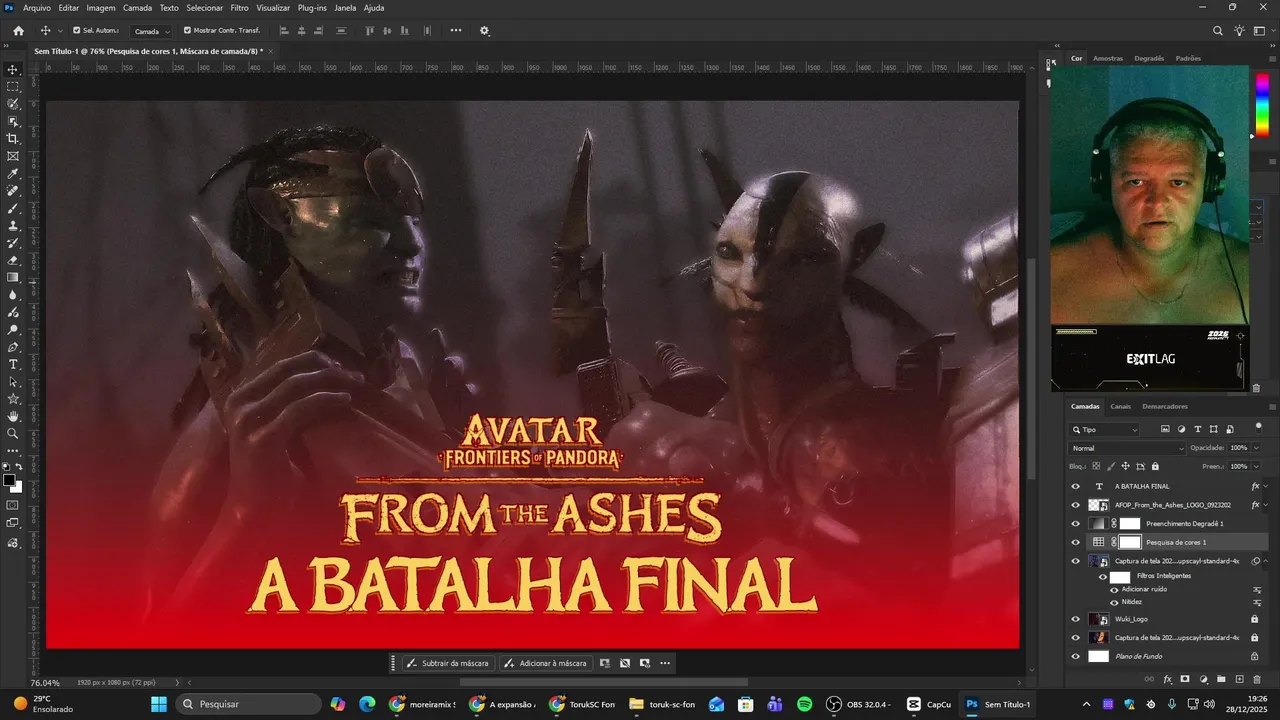Screen dimensions: 1280x720
Task: Select the Rectangular Marquee tool
Action: (13, 87)
